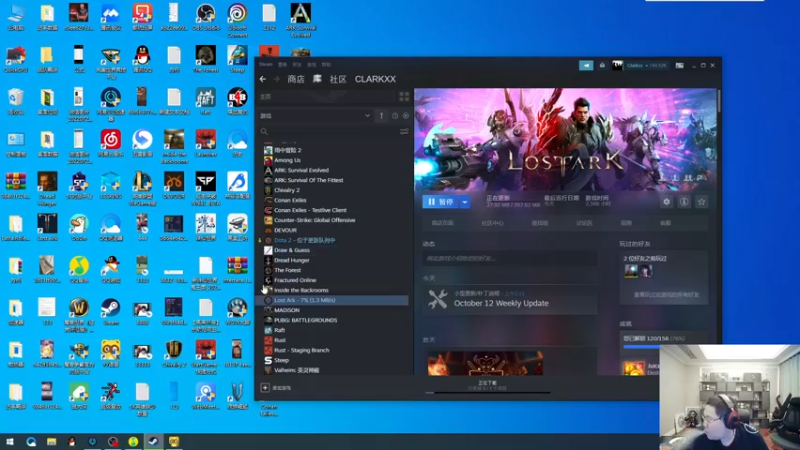Go back with Steam's left arrow

click(x=263, y=79)
